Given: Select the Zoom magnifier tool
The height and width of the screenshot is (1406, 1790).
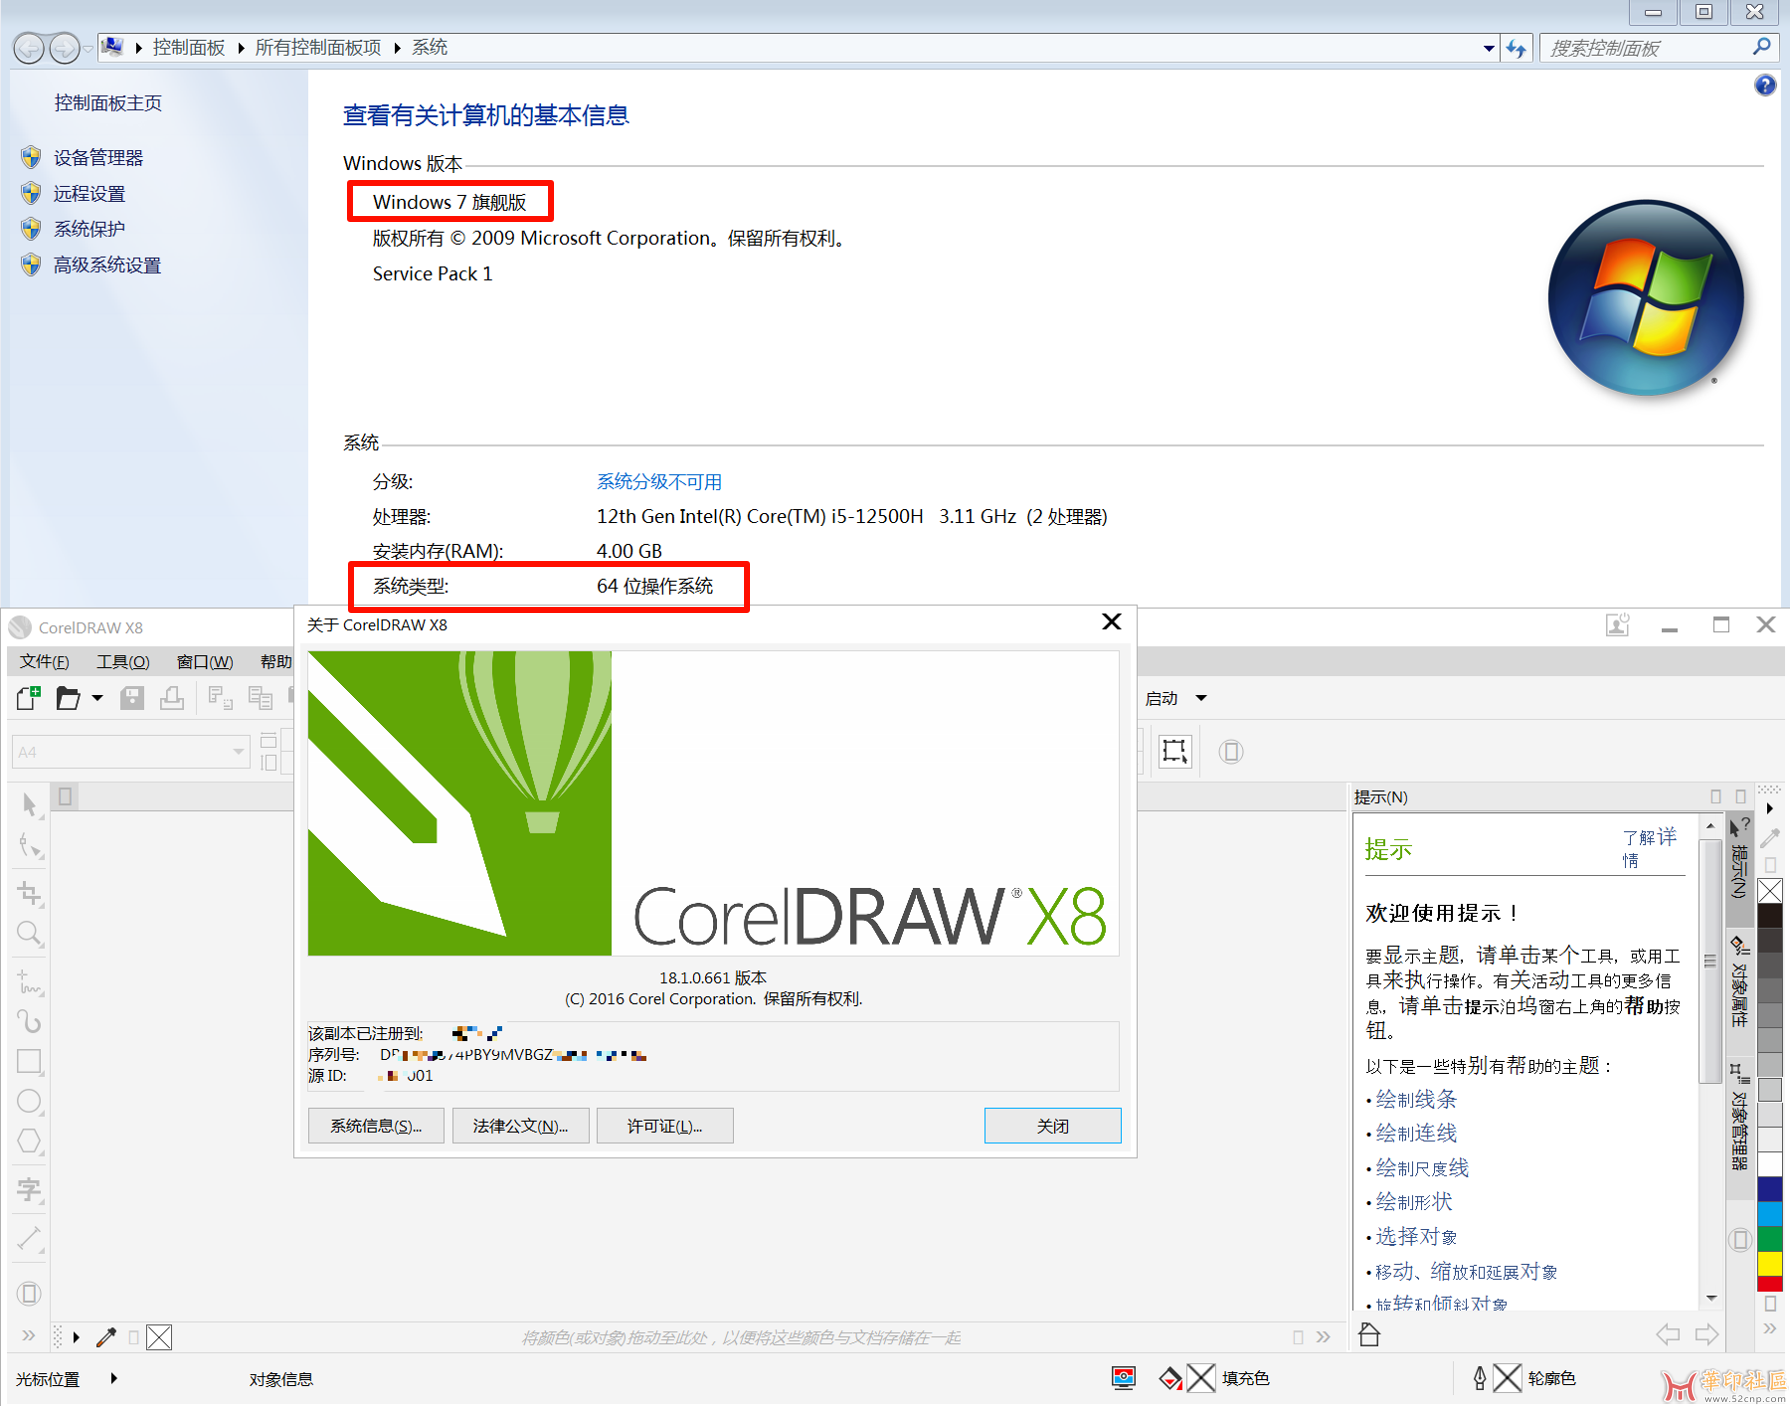Looking at the screenshot, I should [x=30, y=934].
